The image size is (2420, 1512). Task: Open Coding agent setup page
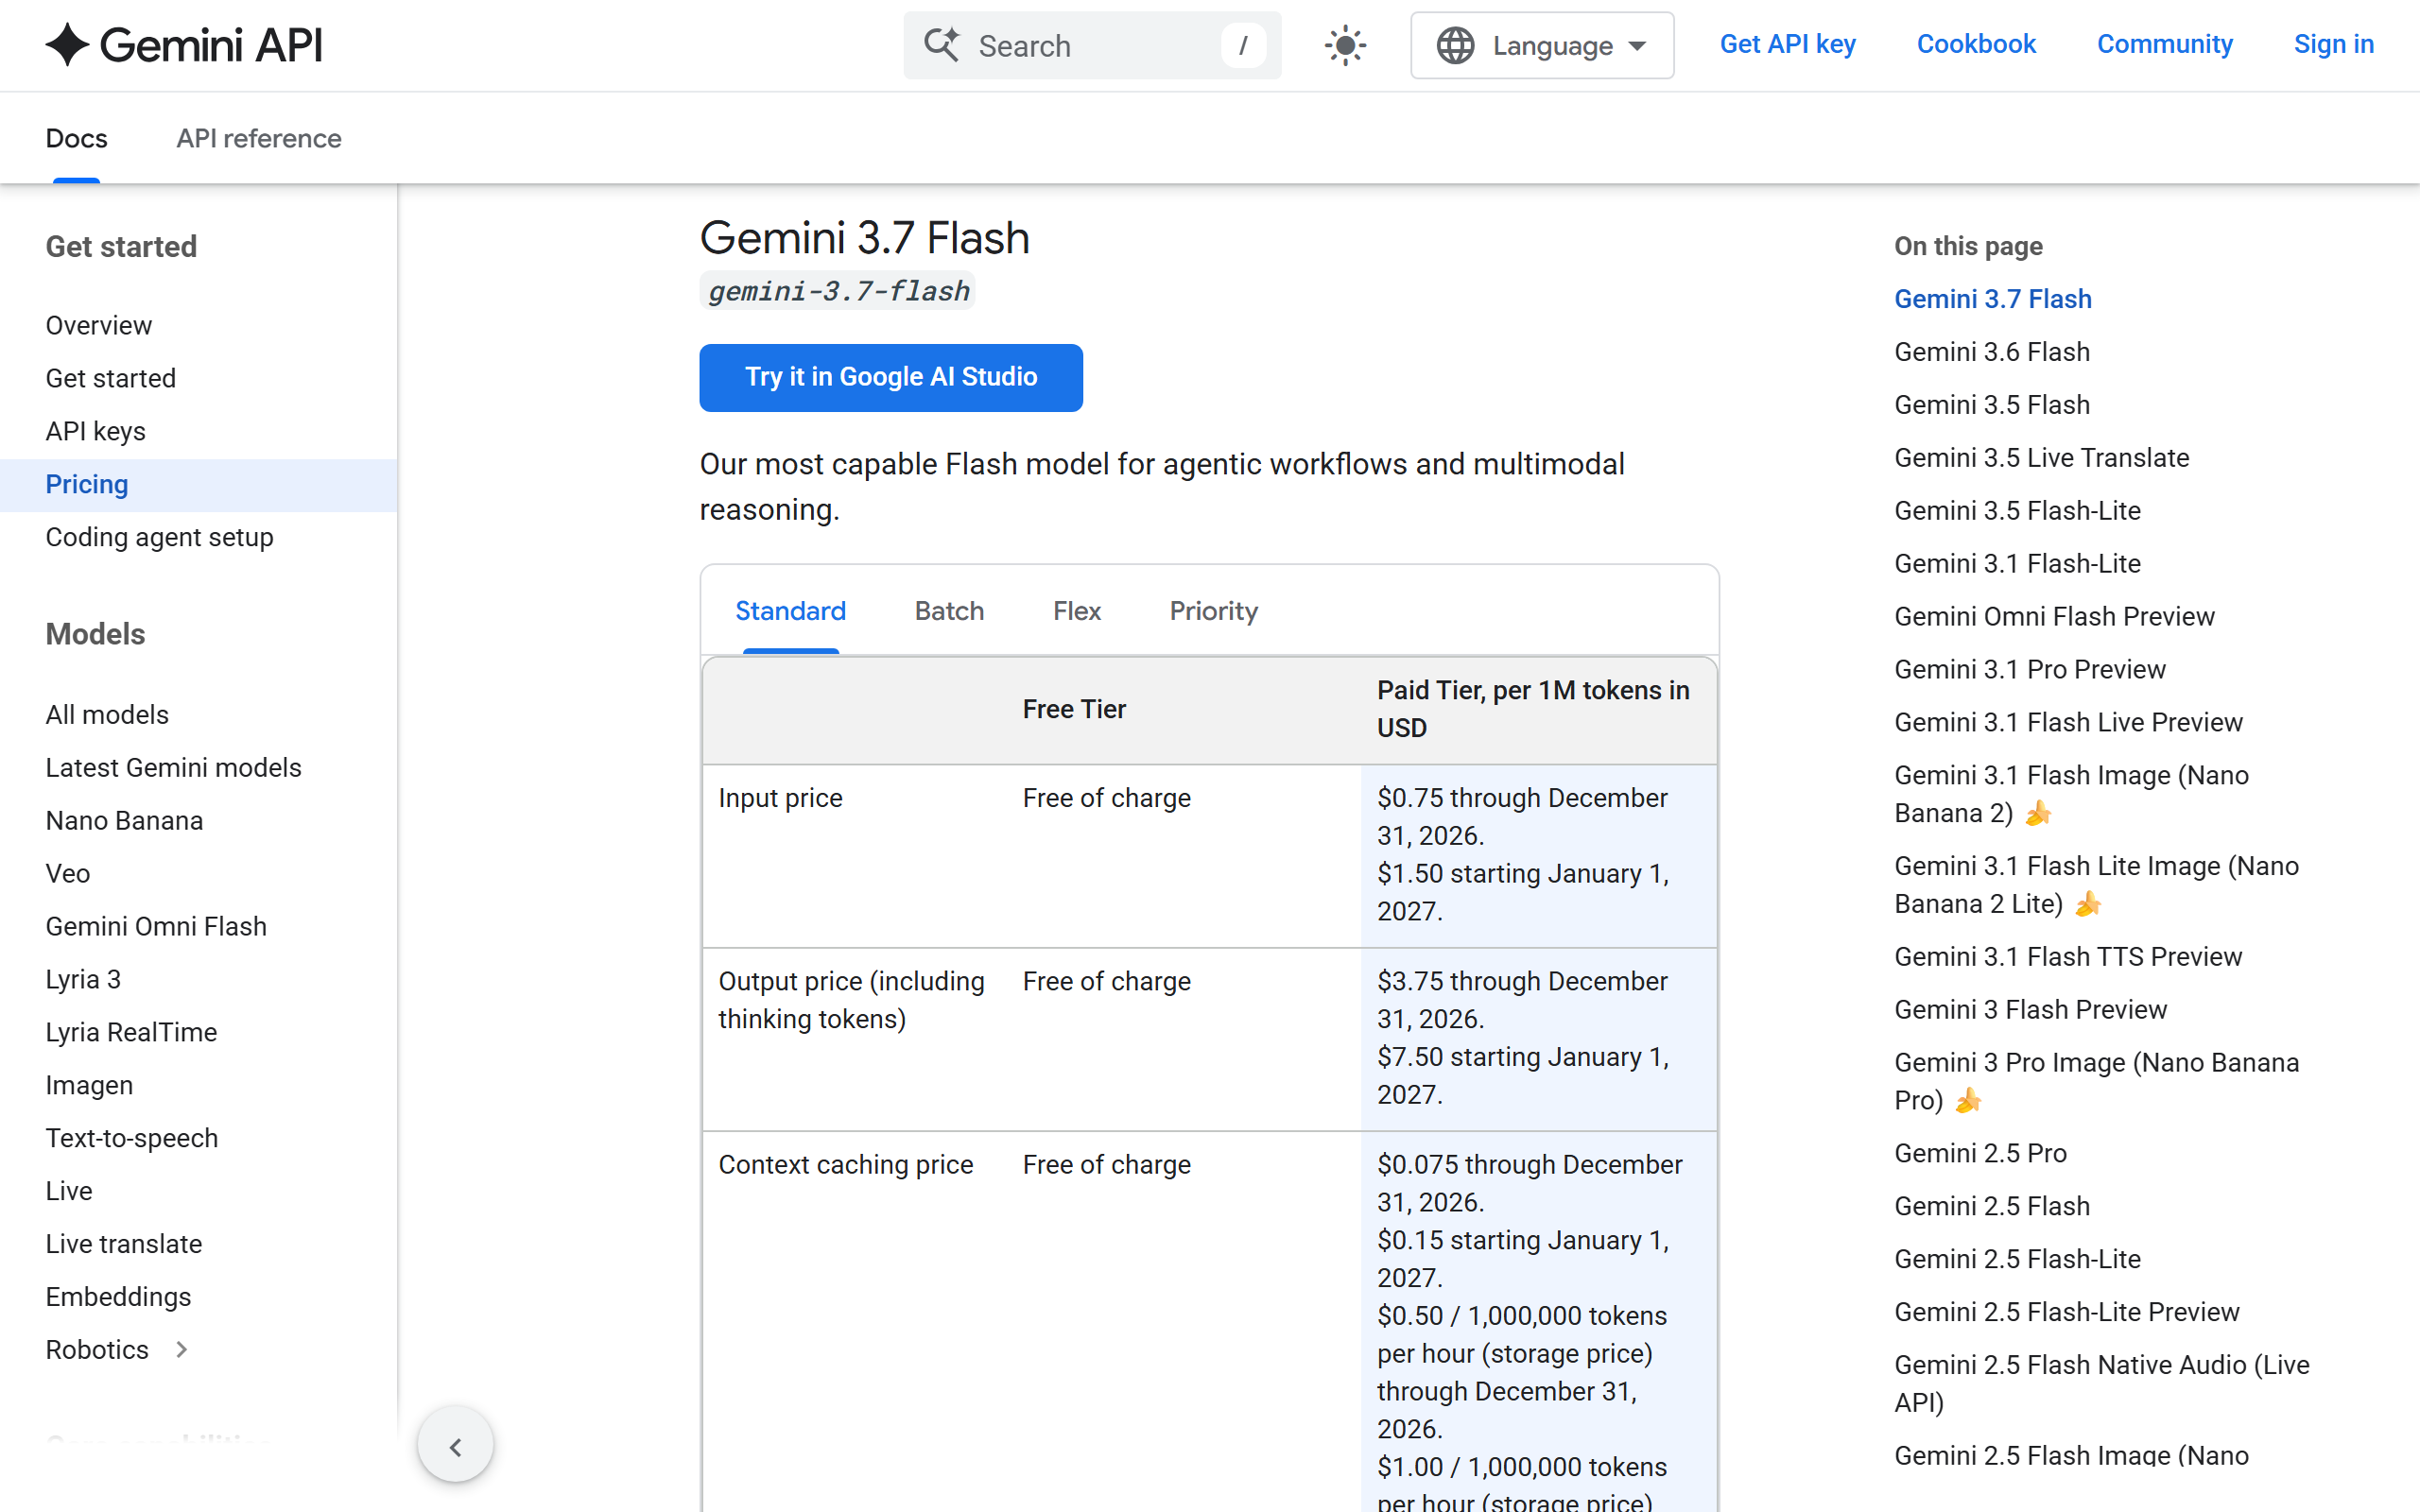[x=160, y=537]
